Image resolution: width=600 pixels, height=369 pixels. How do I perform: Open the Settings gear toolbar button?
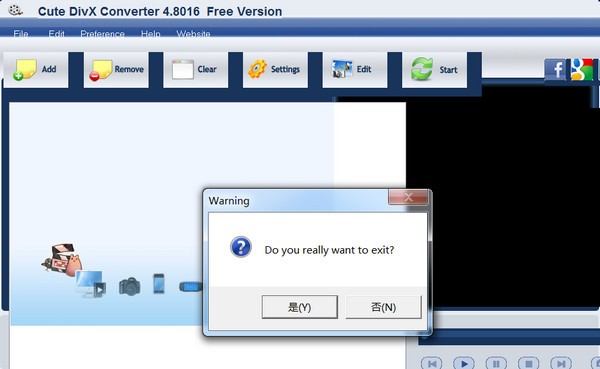click(x=275, y=70)
